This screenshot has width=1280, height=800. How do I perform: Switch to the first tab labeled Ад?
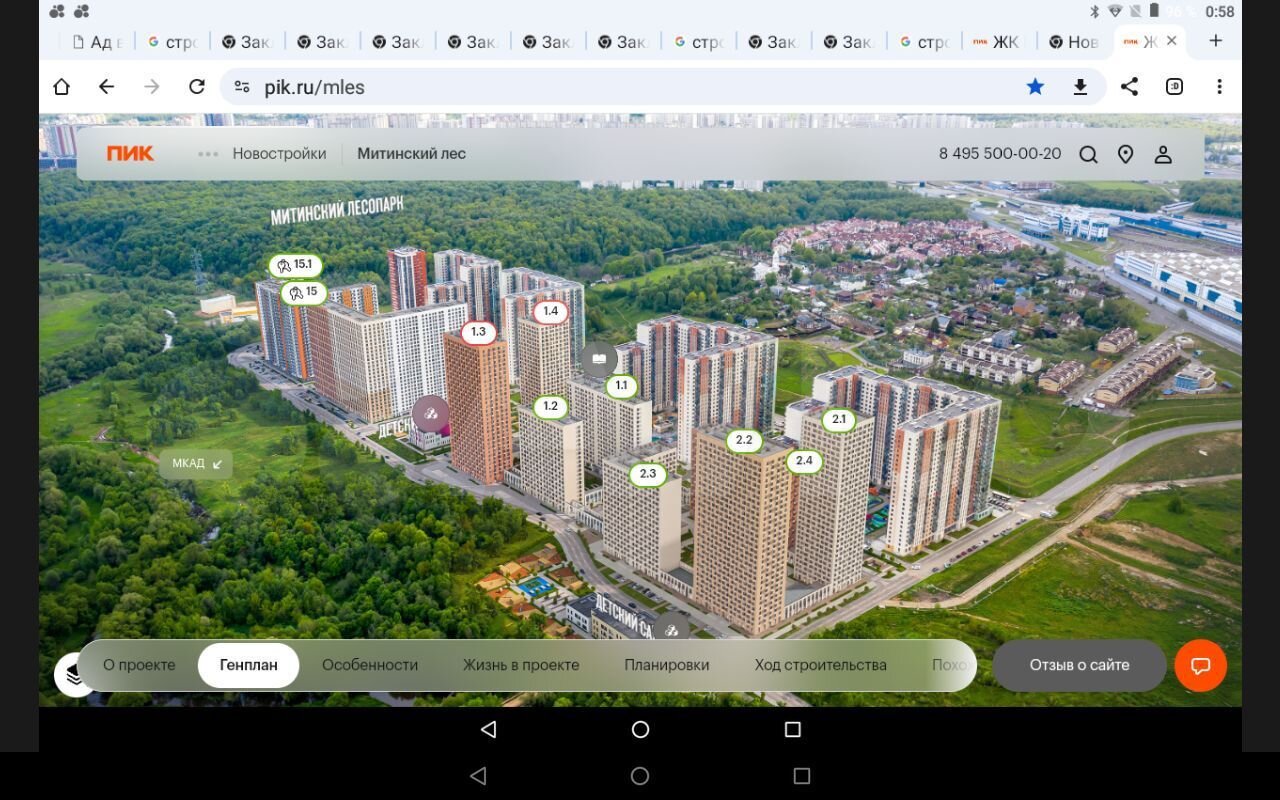(97, 42)
